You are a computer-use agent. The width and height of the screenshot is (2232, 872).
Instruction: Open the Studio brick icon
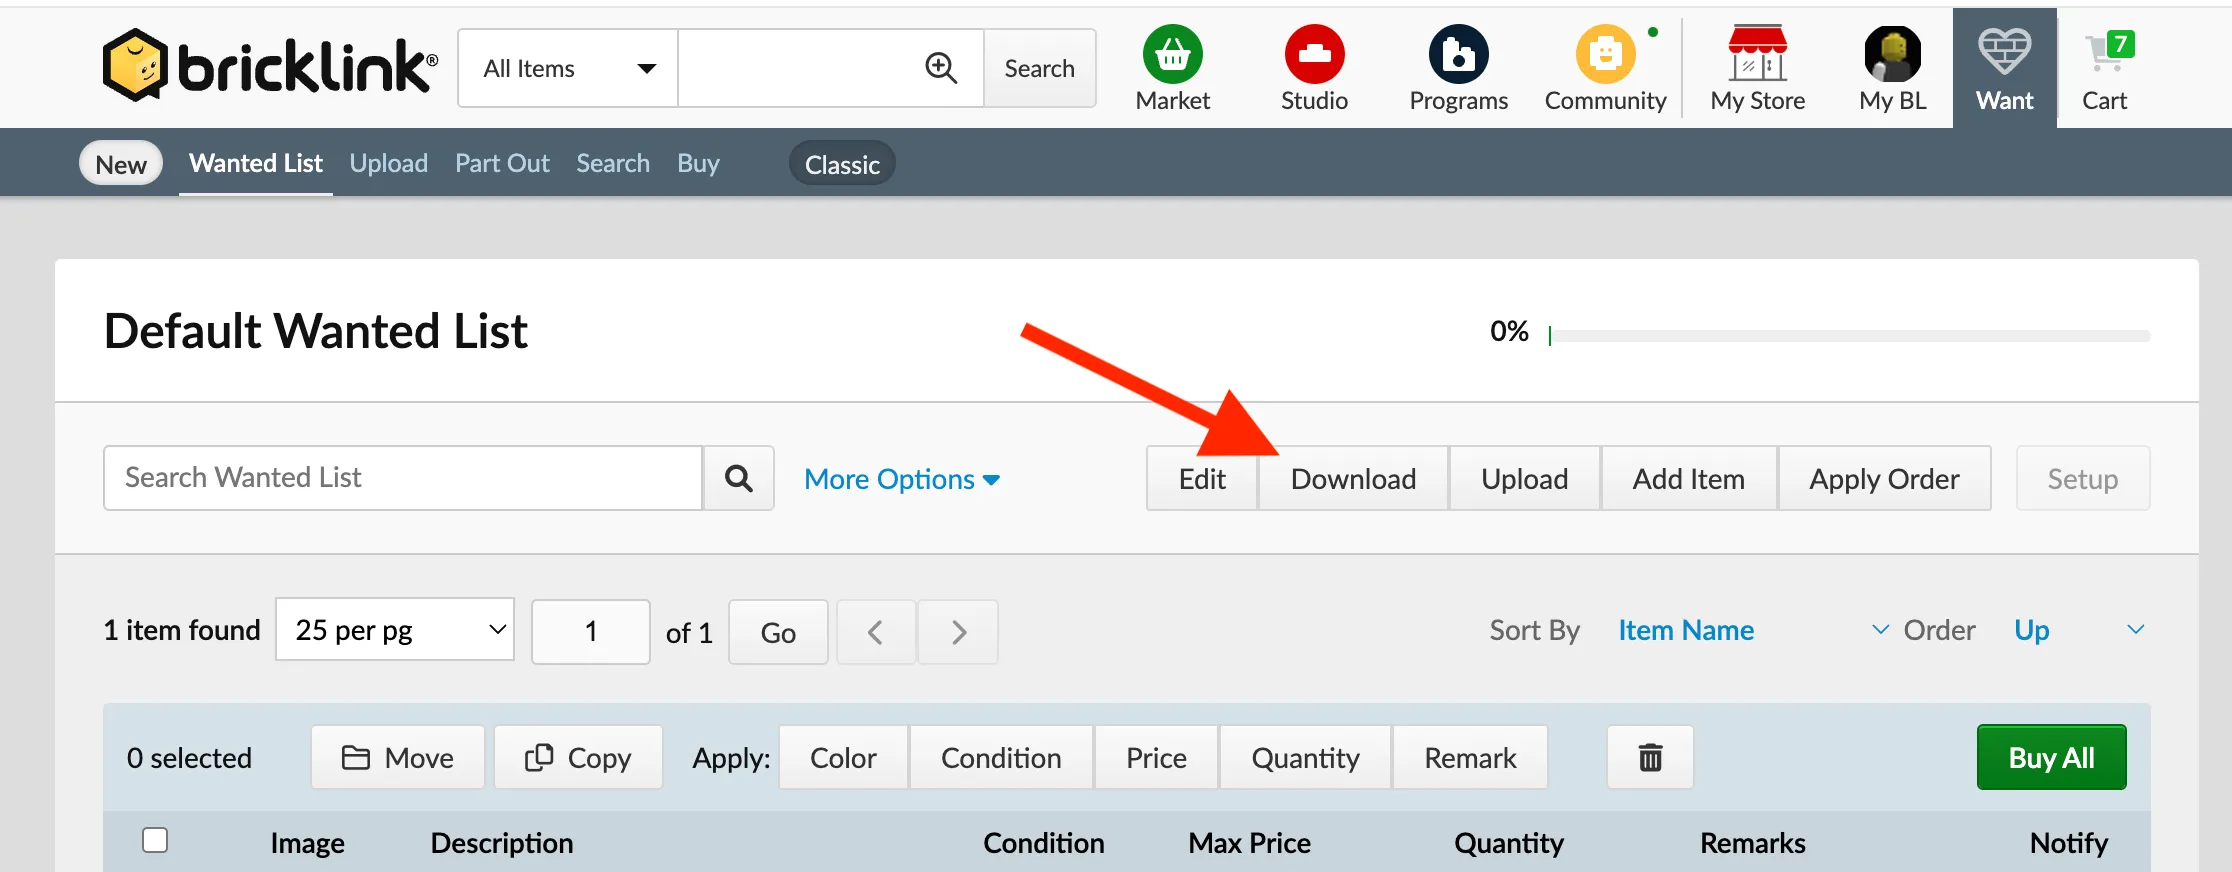[x=1314, y=54]
